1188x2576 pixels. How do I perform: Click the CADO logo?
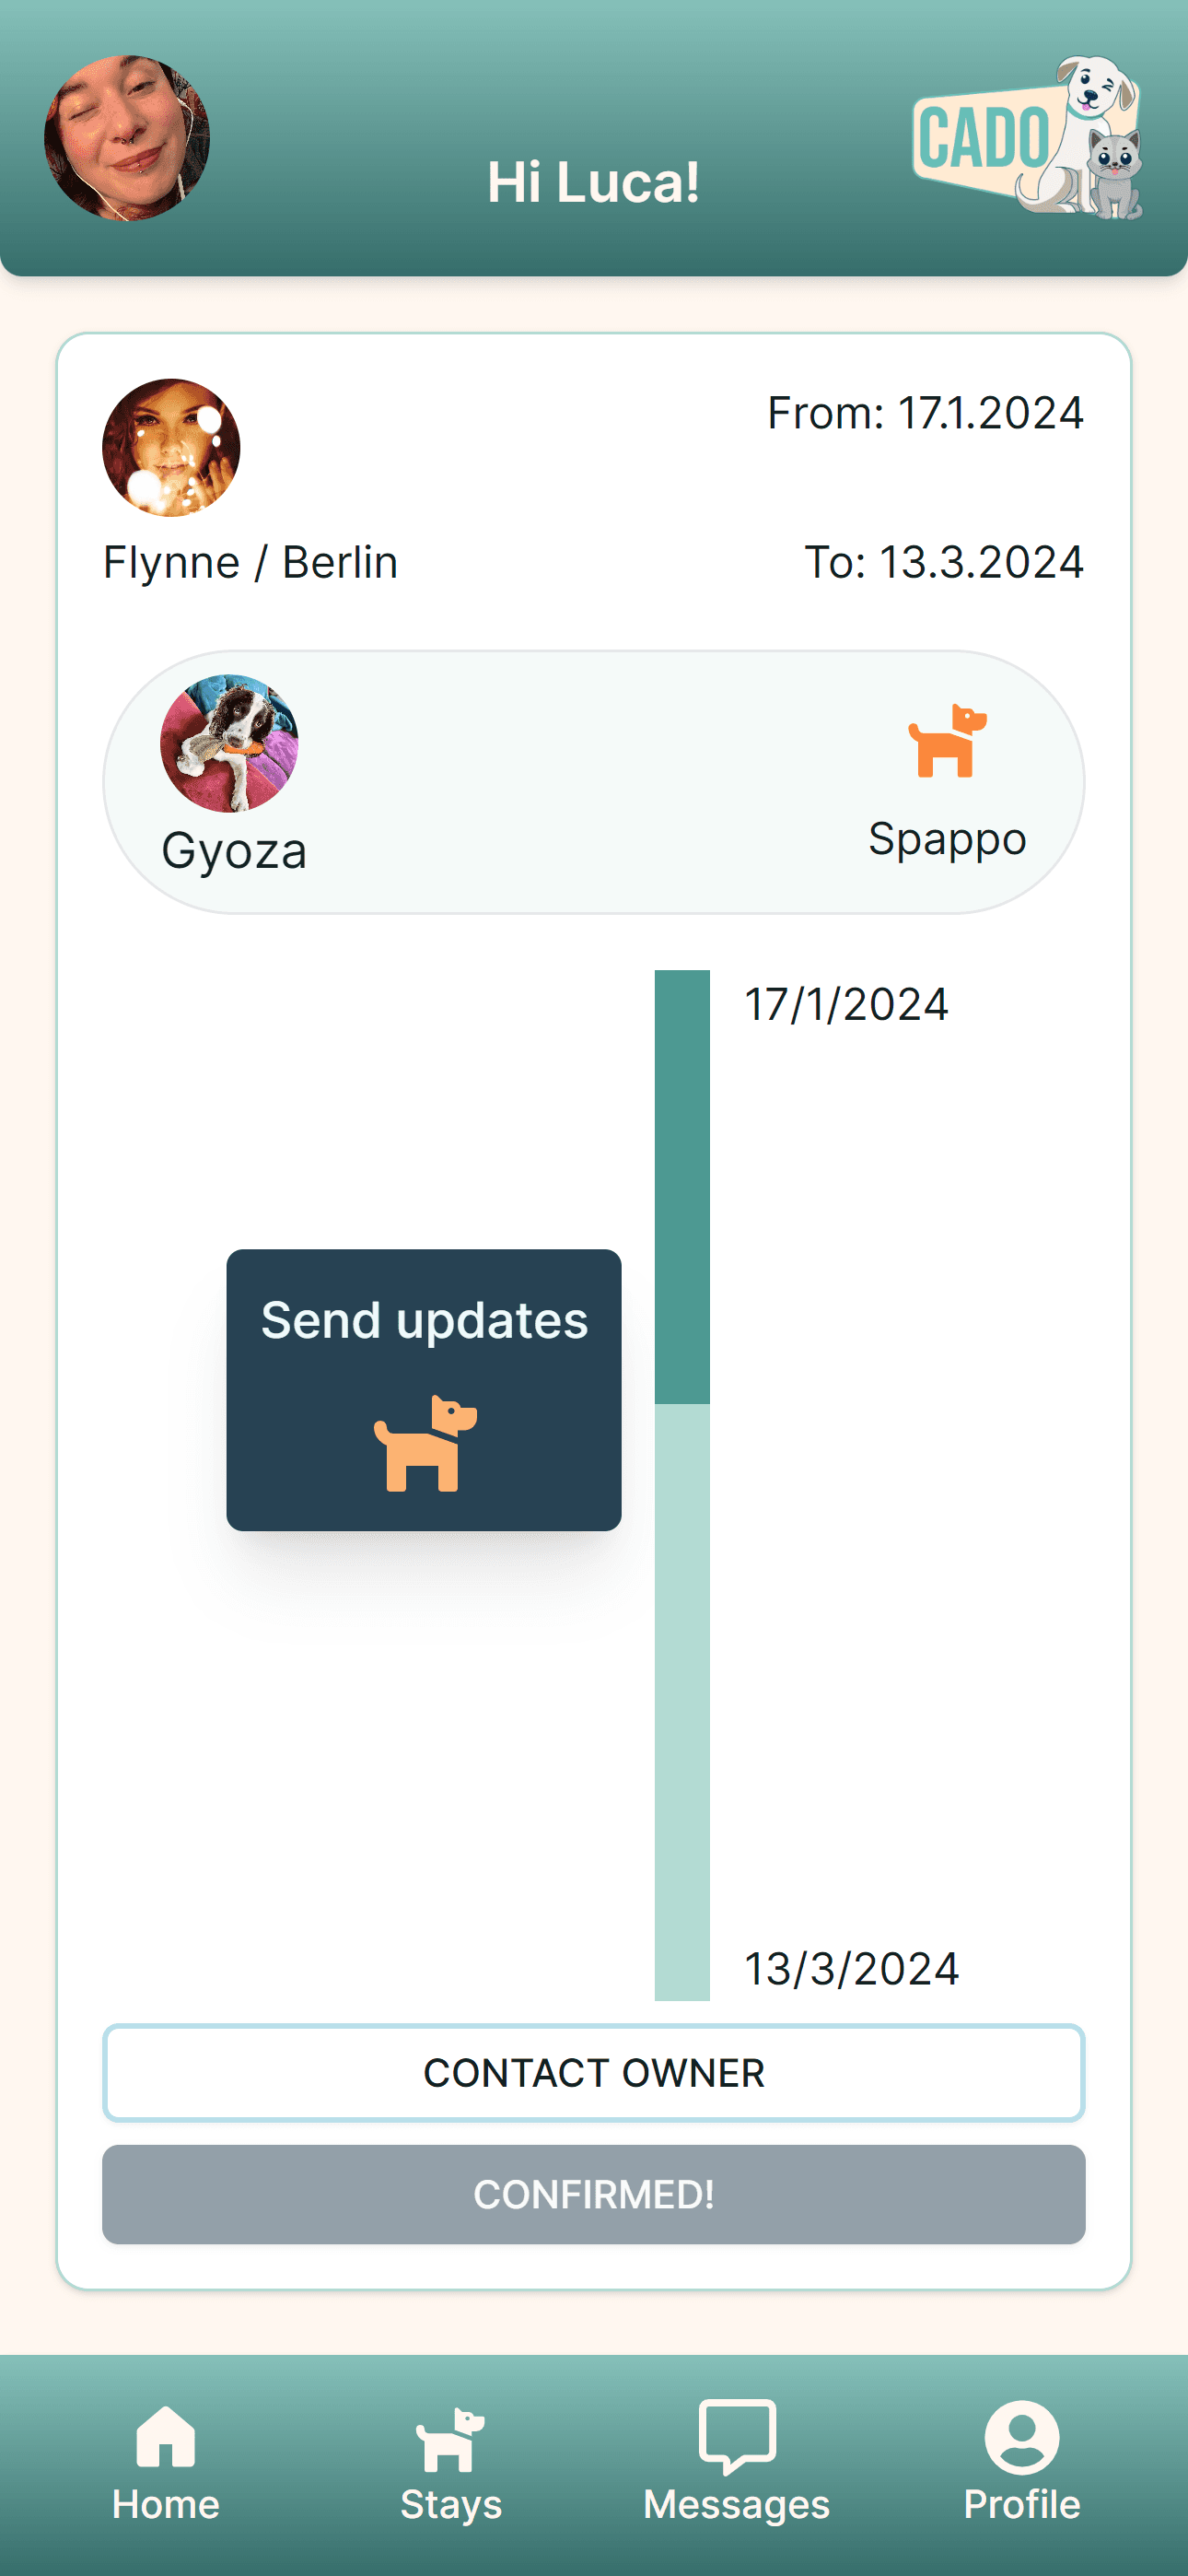click(x=1027, y=138)
